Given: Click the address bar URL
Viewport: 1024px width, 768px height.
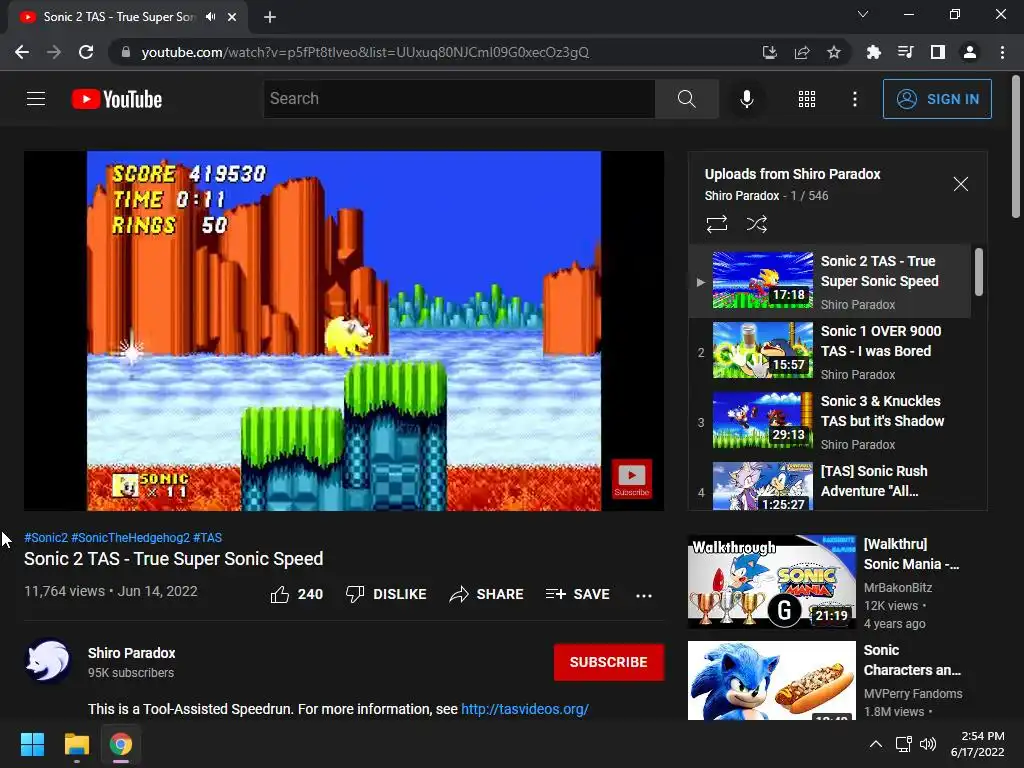Looking at the screenshot, I should pos(365,52).
